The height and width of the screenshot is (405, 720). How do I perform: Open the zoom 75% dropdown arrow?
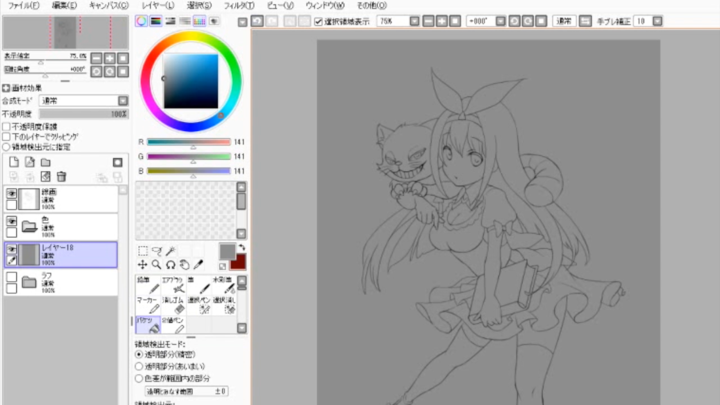click(x=414, y=21)
